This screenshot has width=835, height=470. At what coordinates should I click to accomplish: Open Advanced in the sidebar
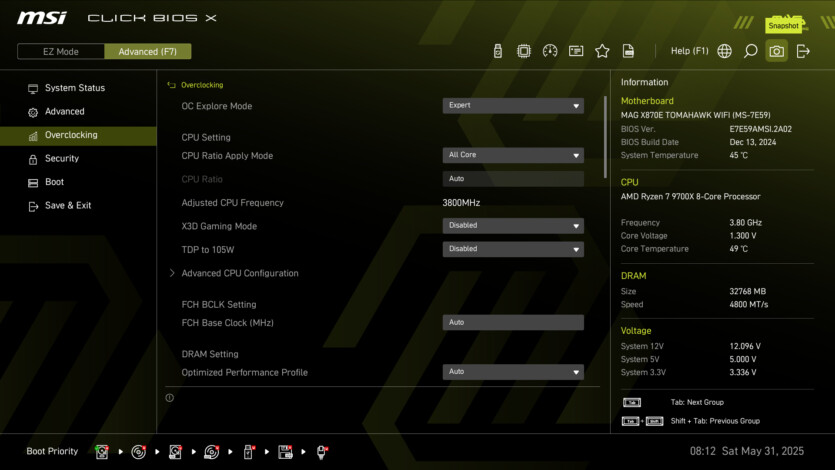pos(64,111)
